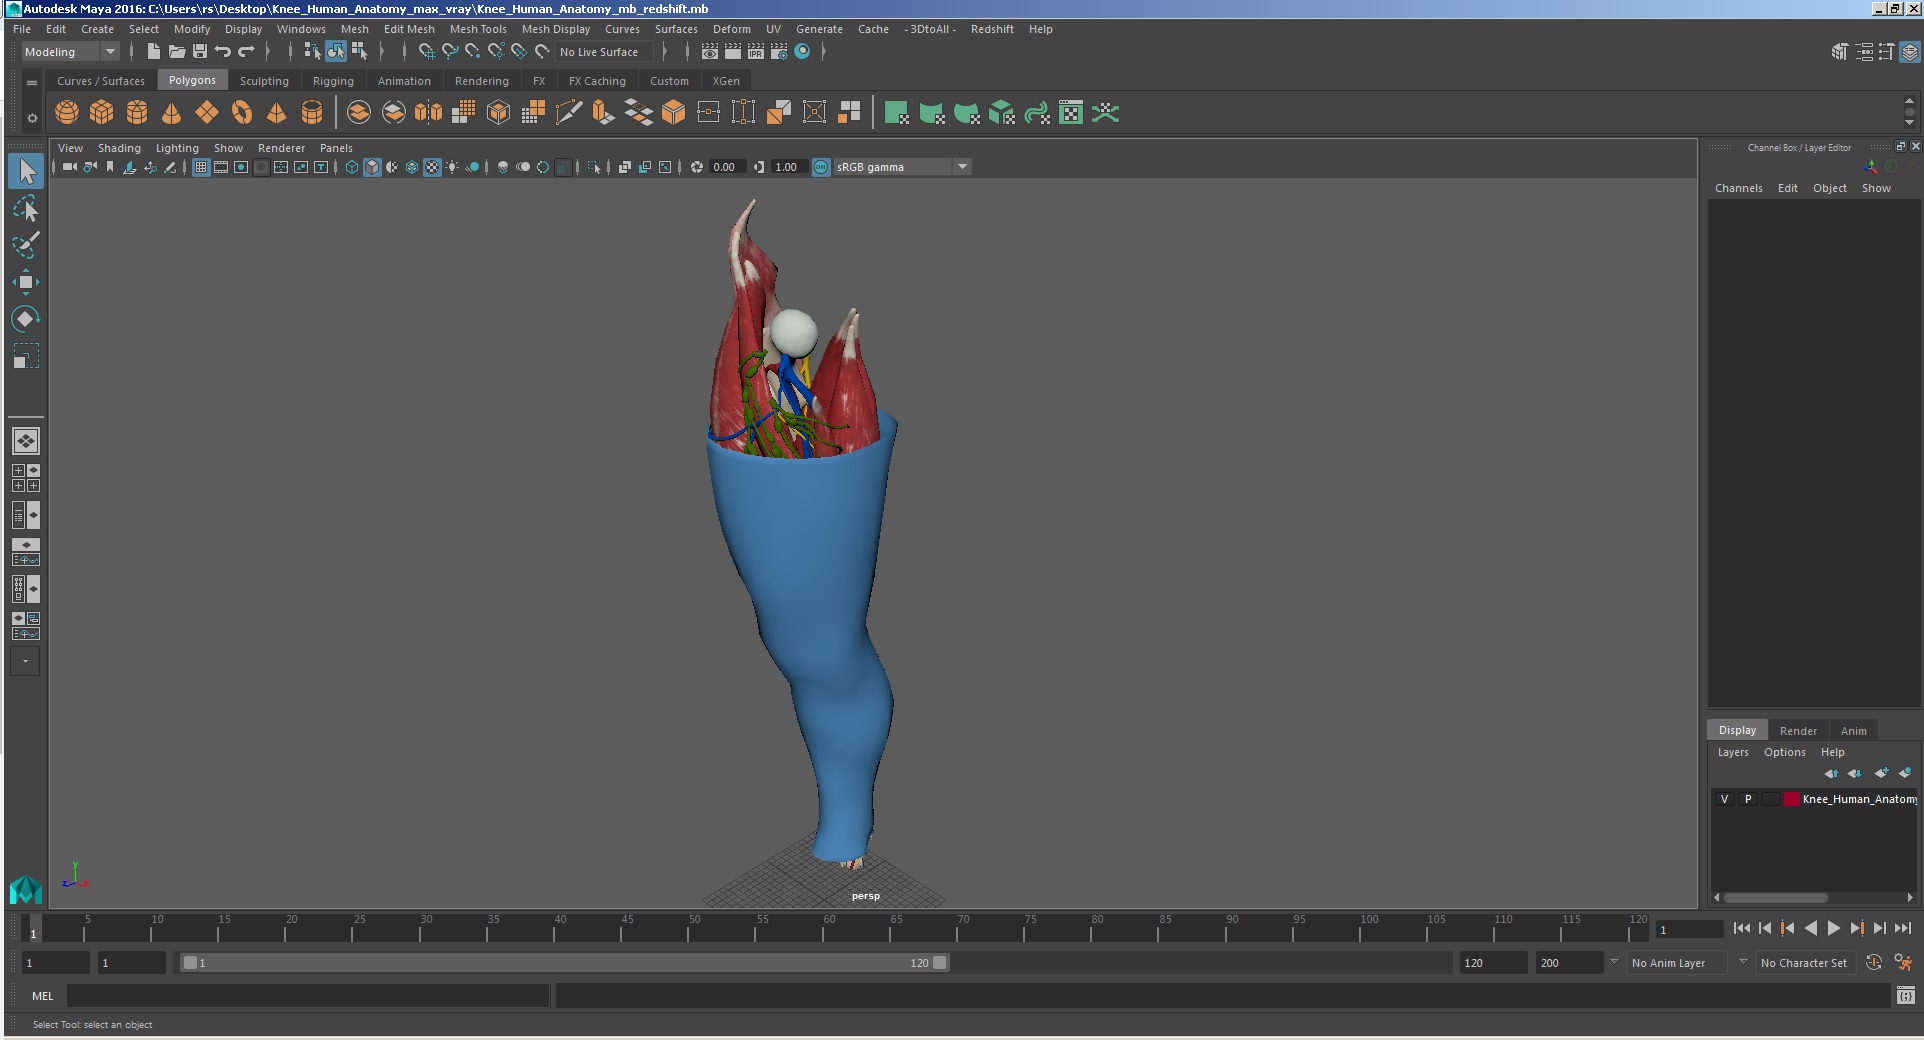Toggle layer visibility V for Knee_Human_Anatomy
Viewport: 1924px width, 1040px height.
point(1724,799)
